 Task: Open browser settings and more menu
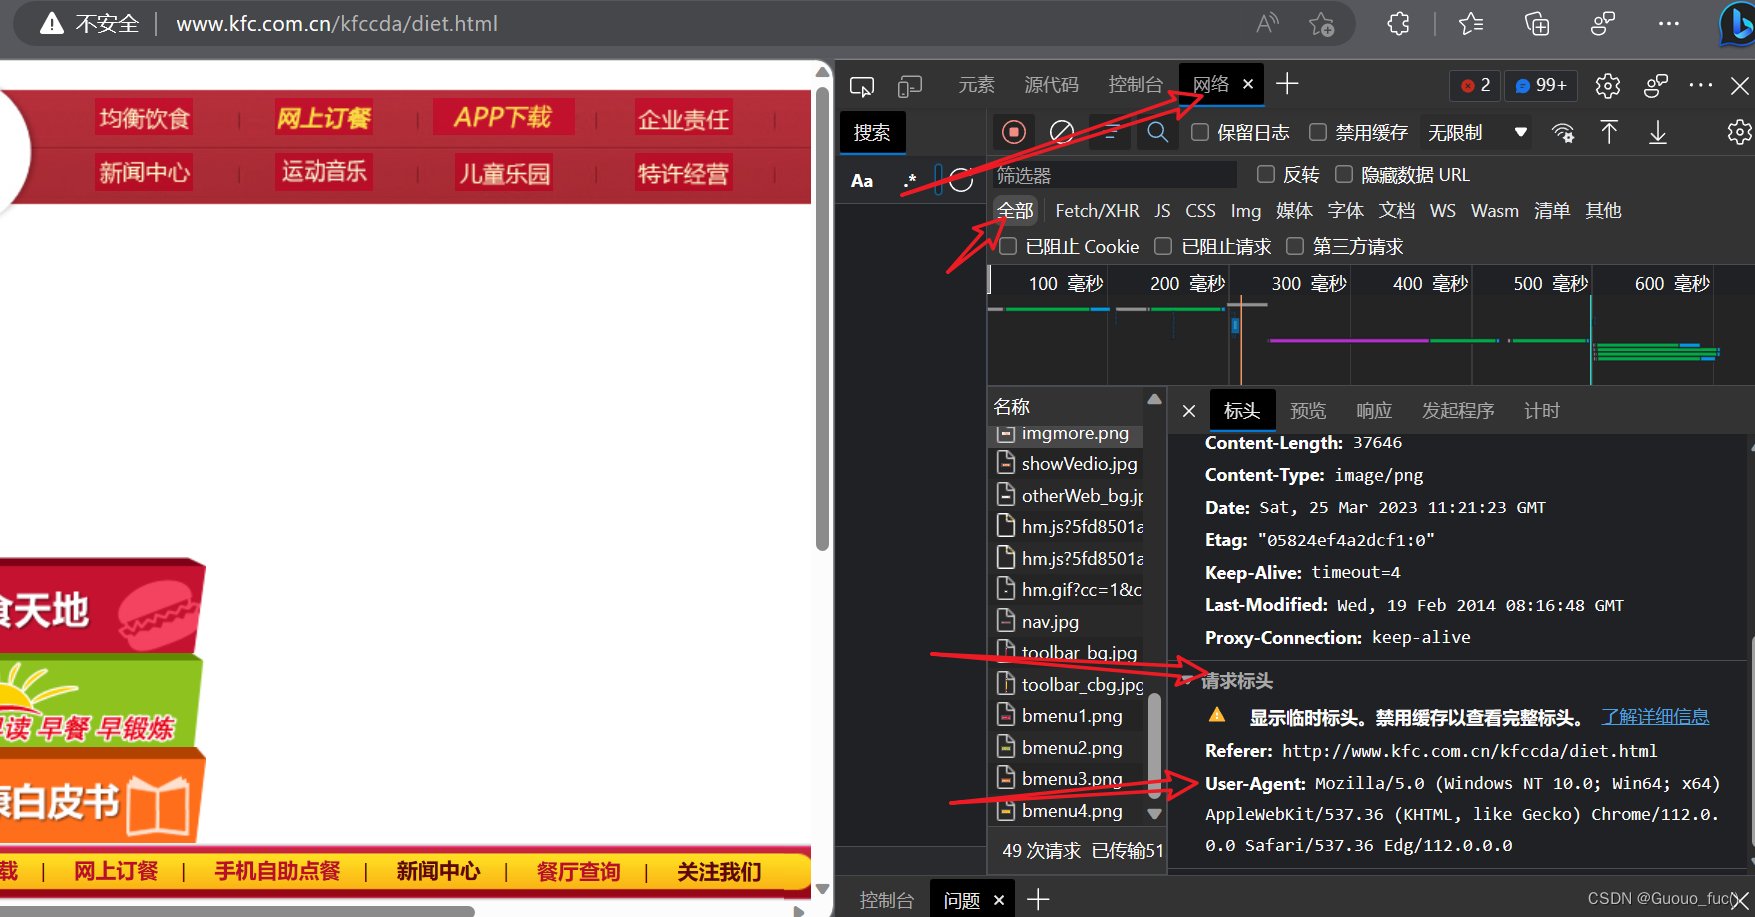(x=1669, y=24)
